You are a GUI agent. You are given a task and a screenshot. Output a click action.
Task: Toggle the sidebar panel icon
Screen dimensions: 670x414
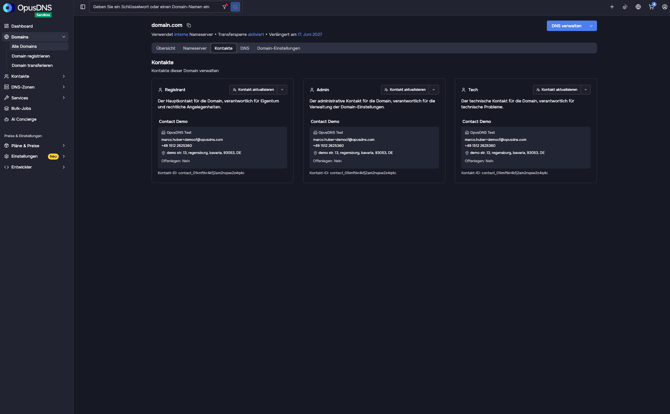pos(82,7)
